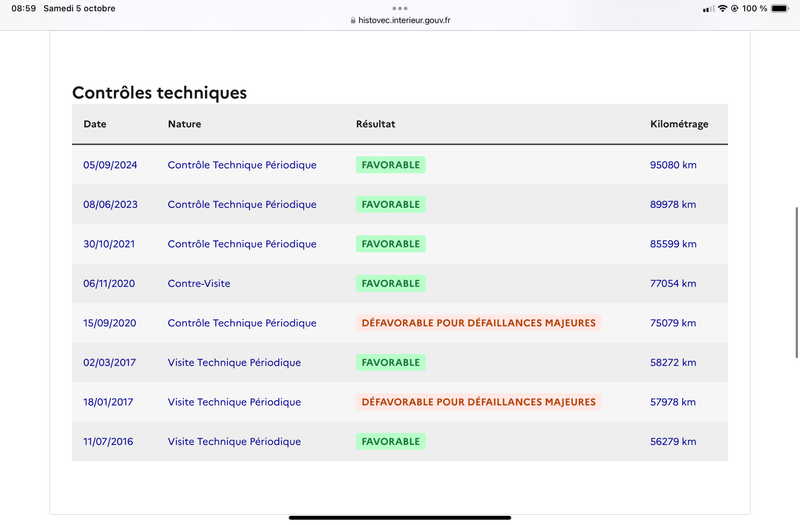Click the FAVORABLE badge for 05/09/2024

click(391, 165)
